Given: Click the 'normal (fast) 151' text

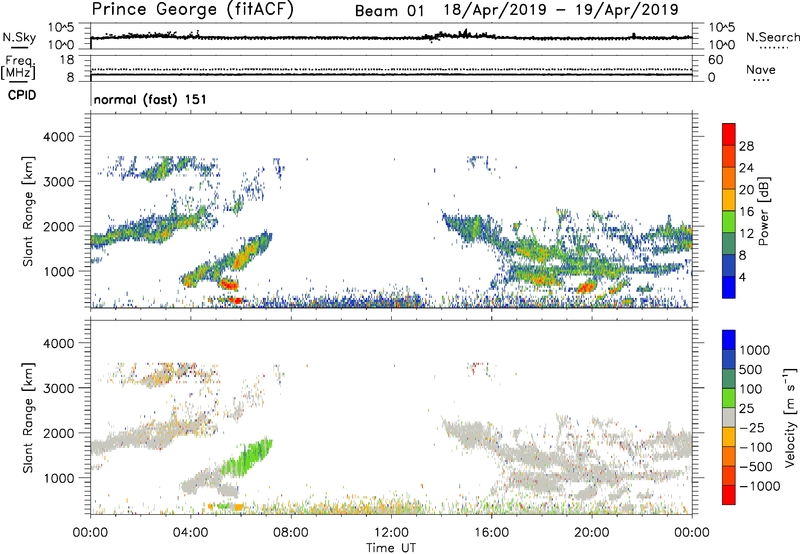Looking at the screenshot, I should (150, 99).
